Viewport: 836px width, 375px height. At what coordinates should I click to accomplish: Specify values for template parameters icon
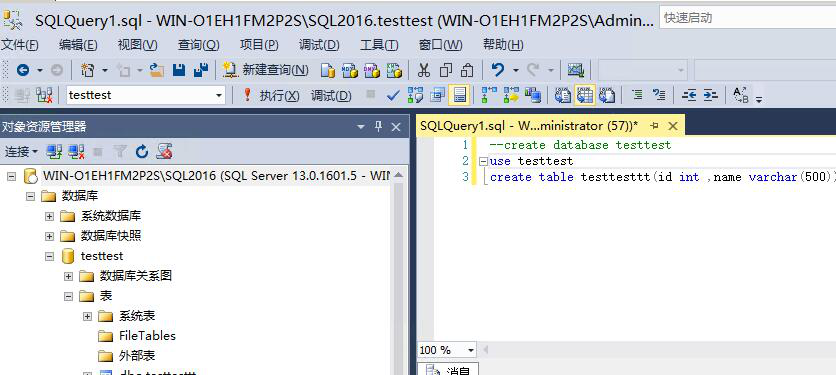coord(741,95)
